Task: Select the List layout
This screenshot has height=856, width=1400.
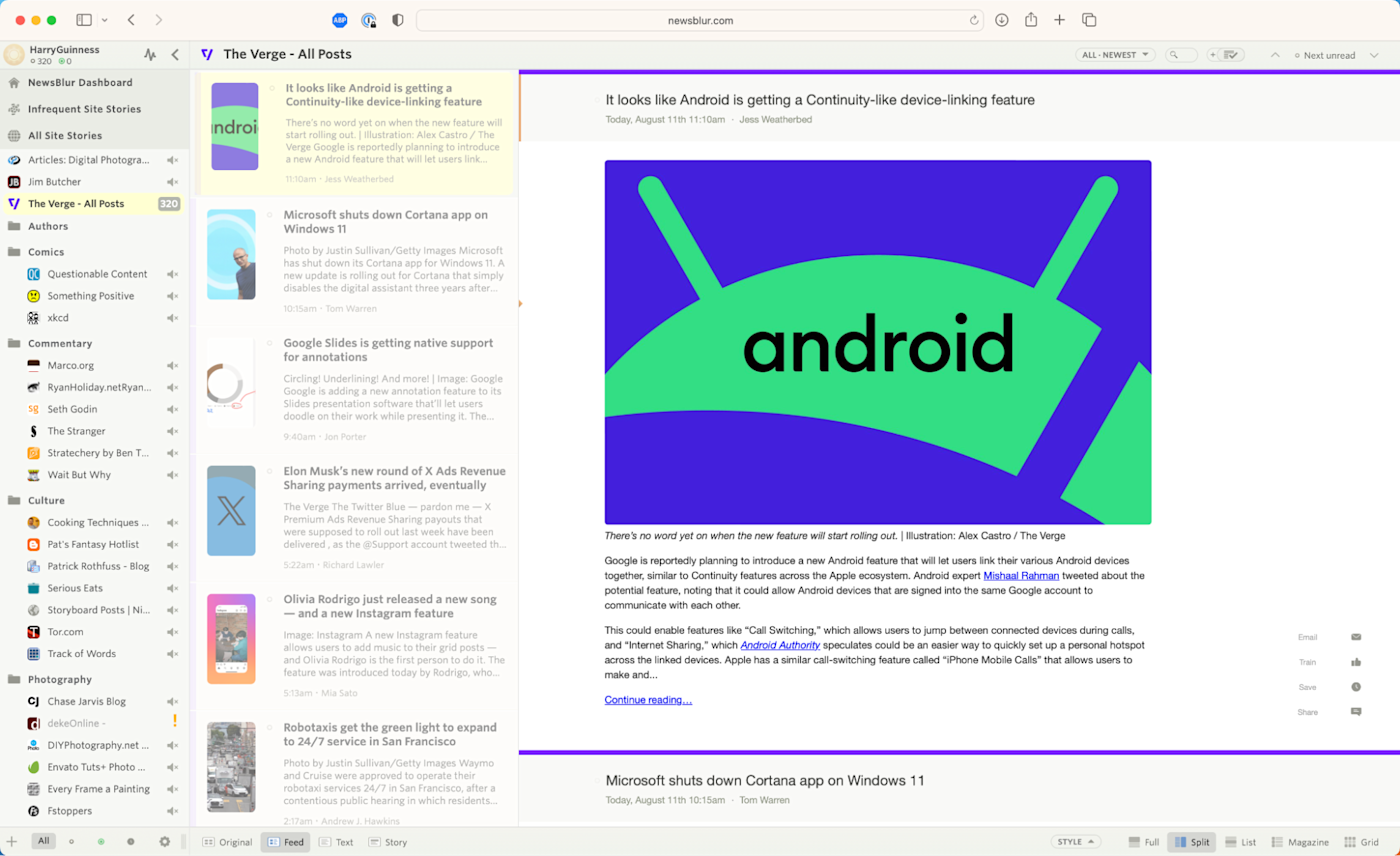Action: (x=1240, y=842)
